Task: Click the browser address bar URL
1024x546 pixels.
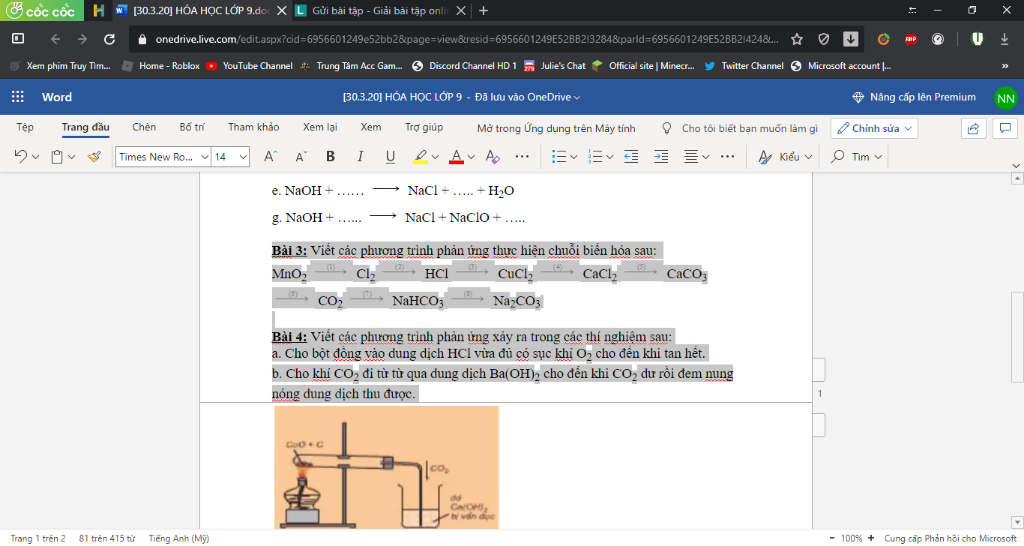Action: [466, 39]
